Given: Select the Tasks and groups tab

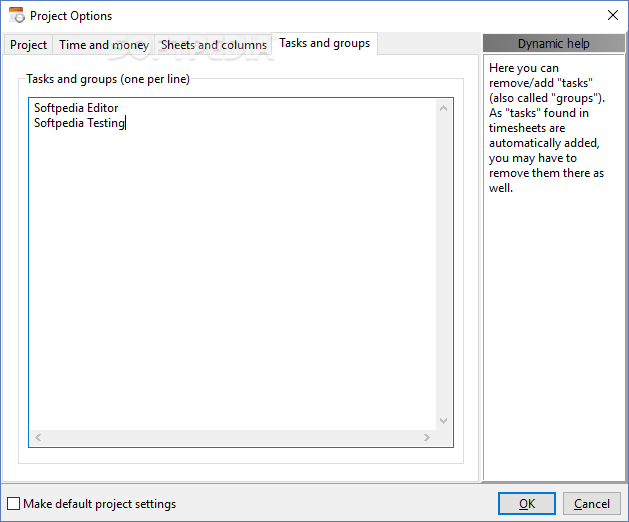Looking at the screenshot, I should [x=325, y=43].
